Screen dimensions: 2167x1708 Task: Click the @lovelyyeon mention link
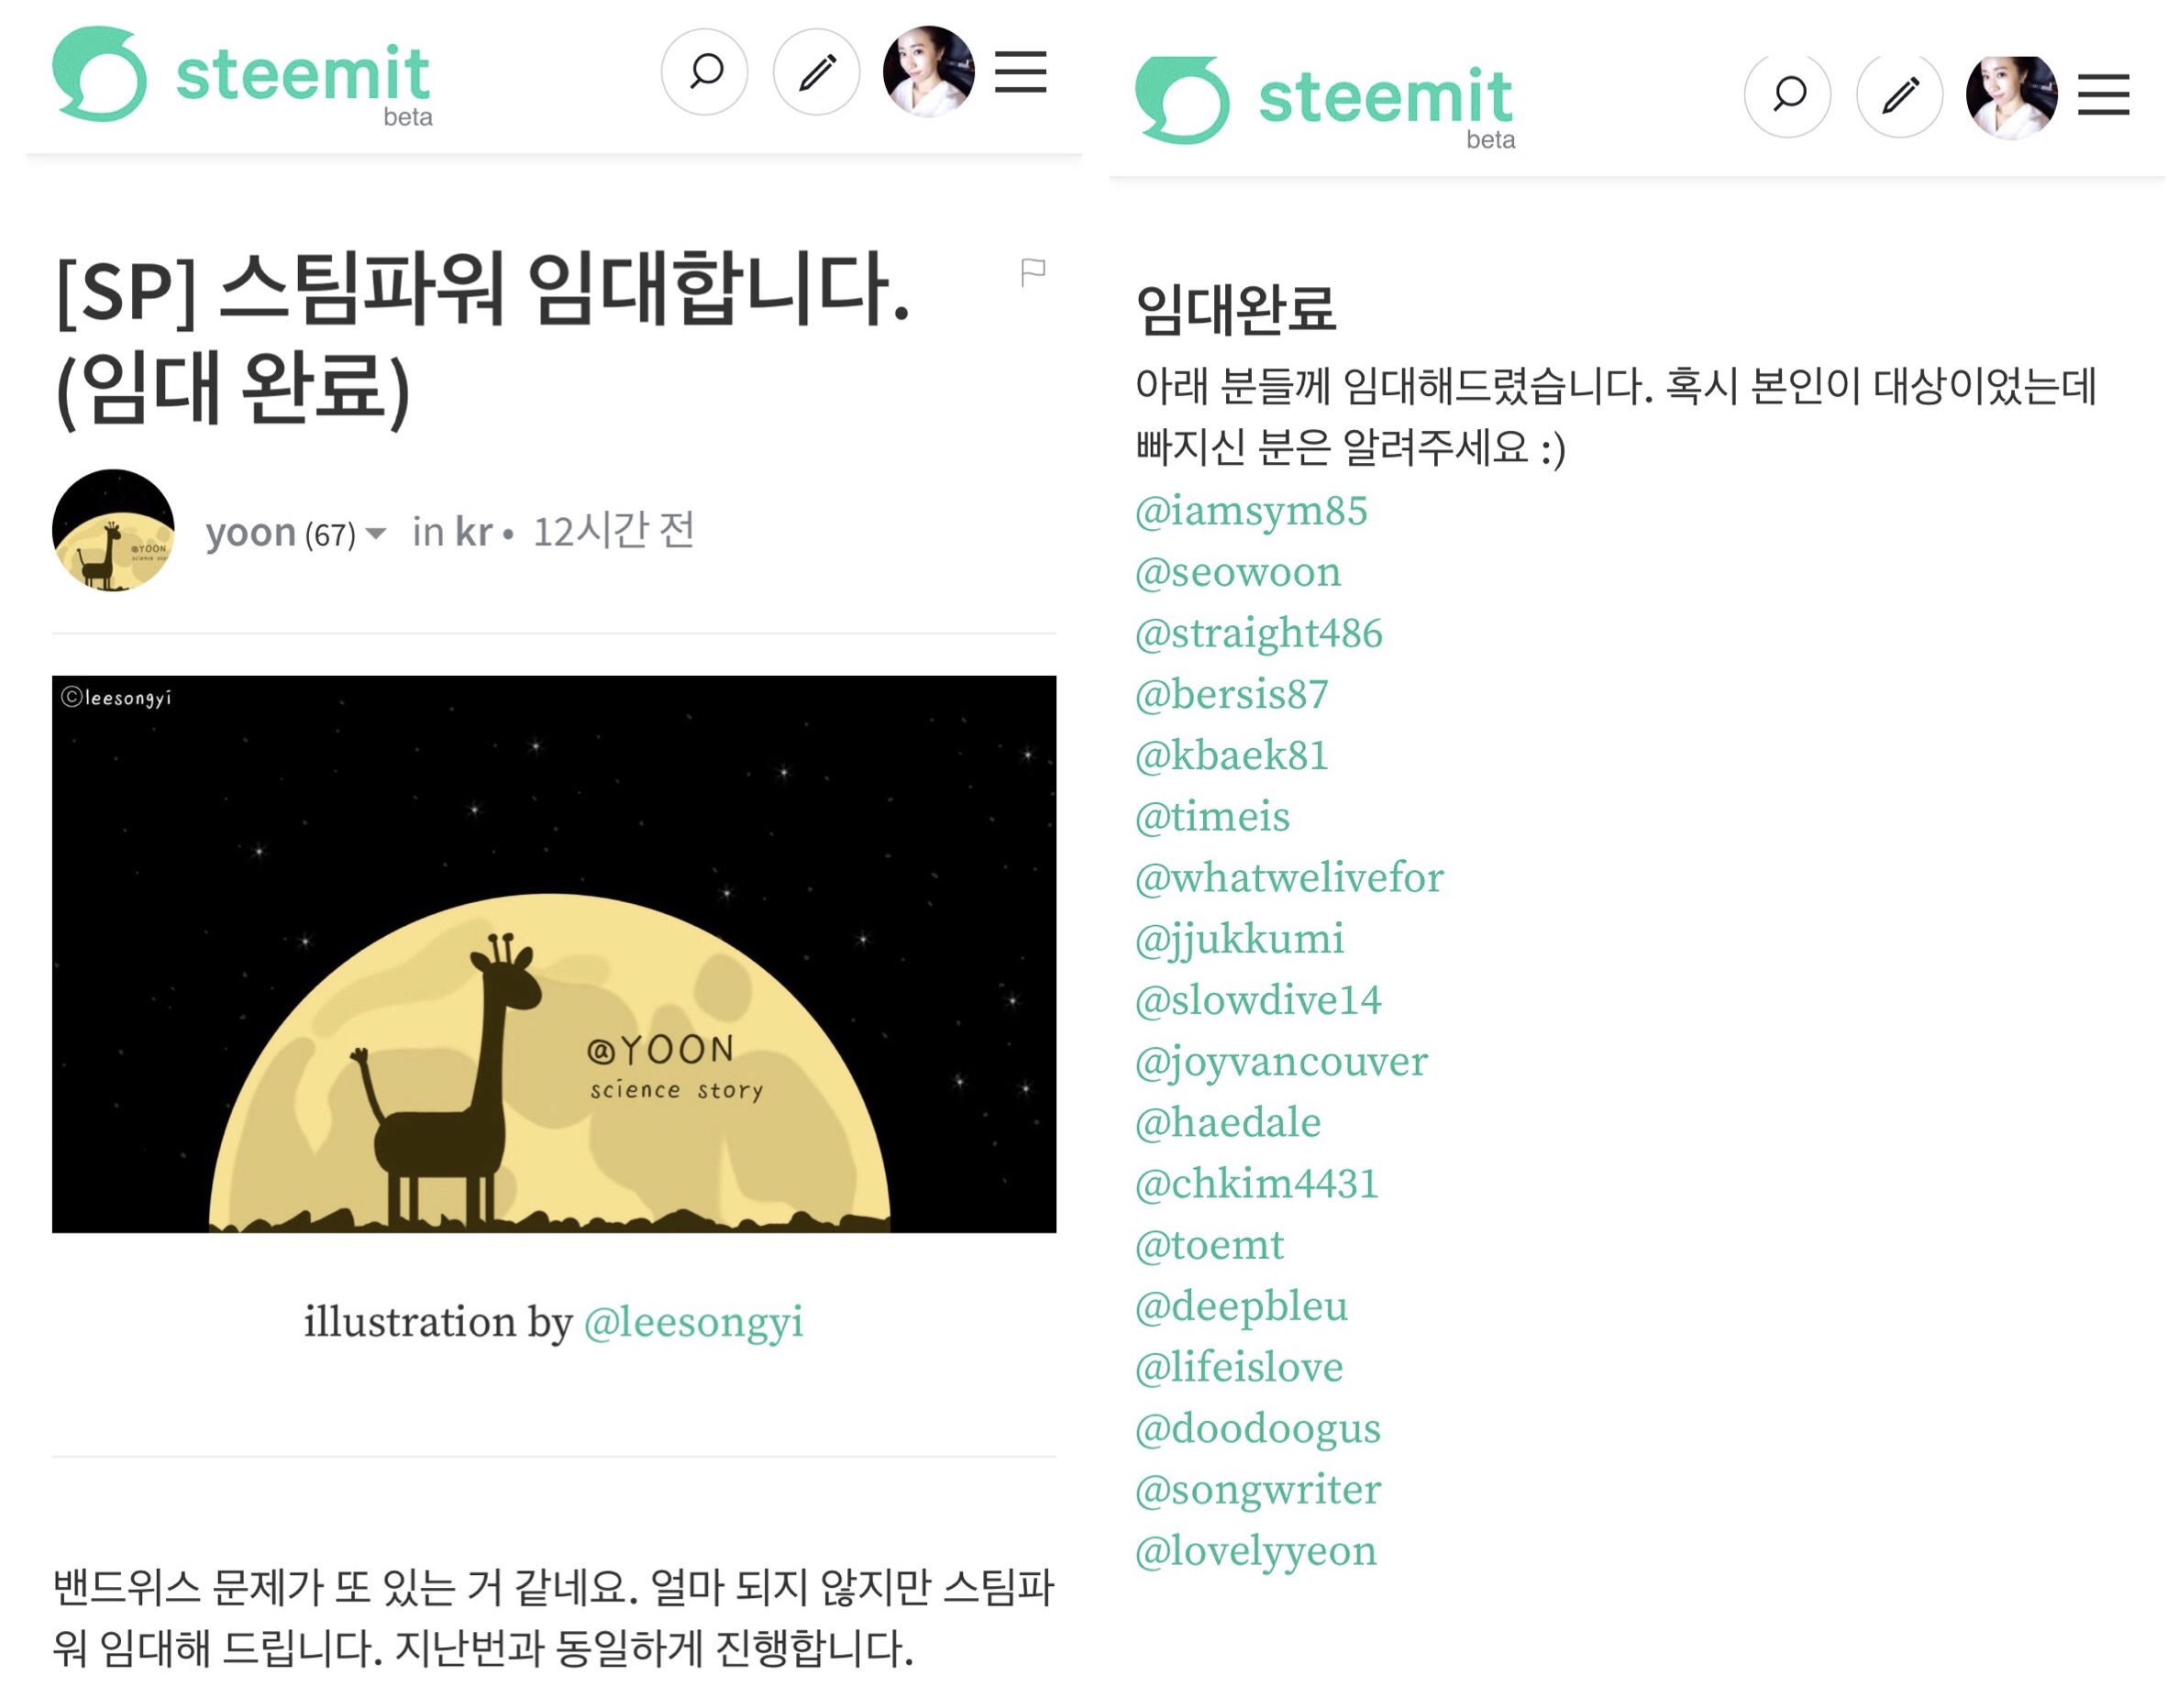click(1256, 1551)
